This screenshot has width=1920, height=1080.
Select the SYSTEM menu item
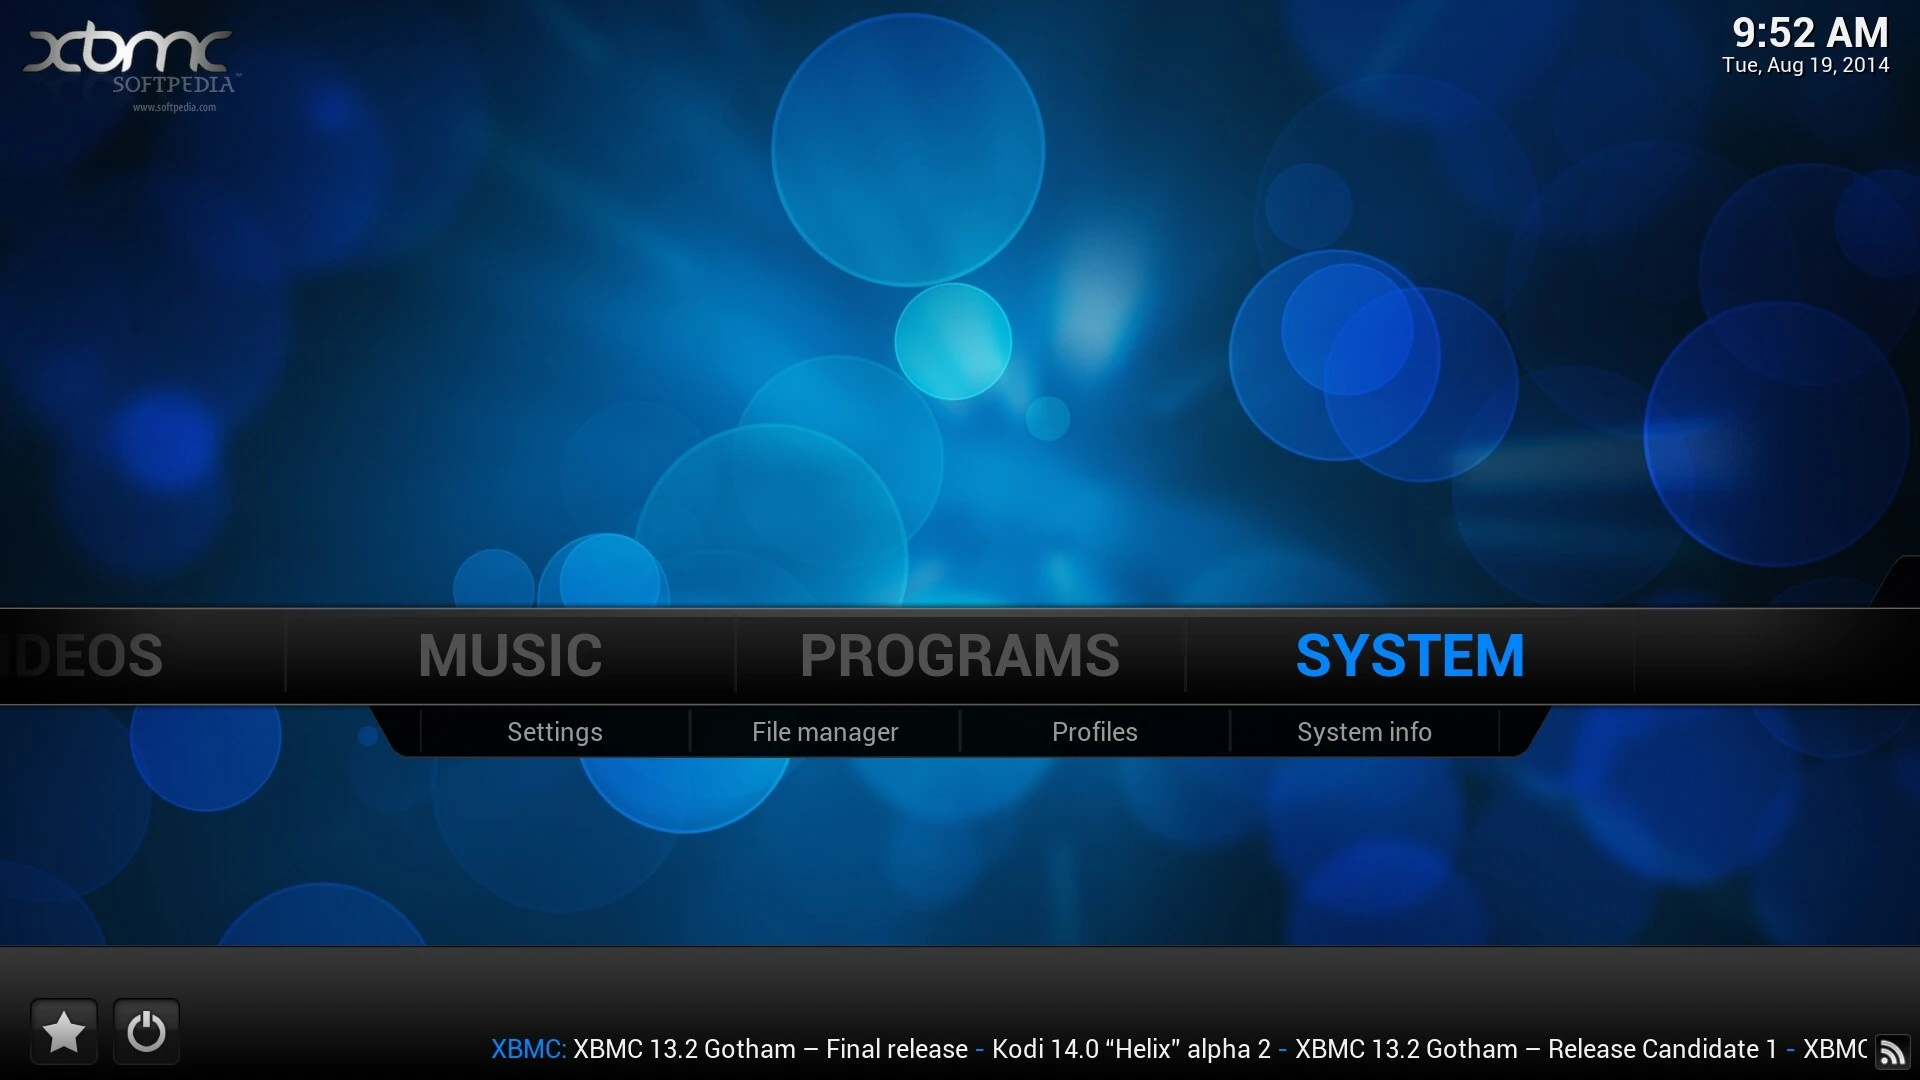(1409, 655)
